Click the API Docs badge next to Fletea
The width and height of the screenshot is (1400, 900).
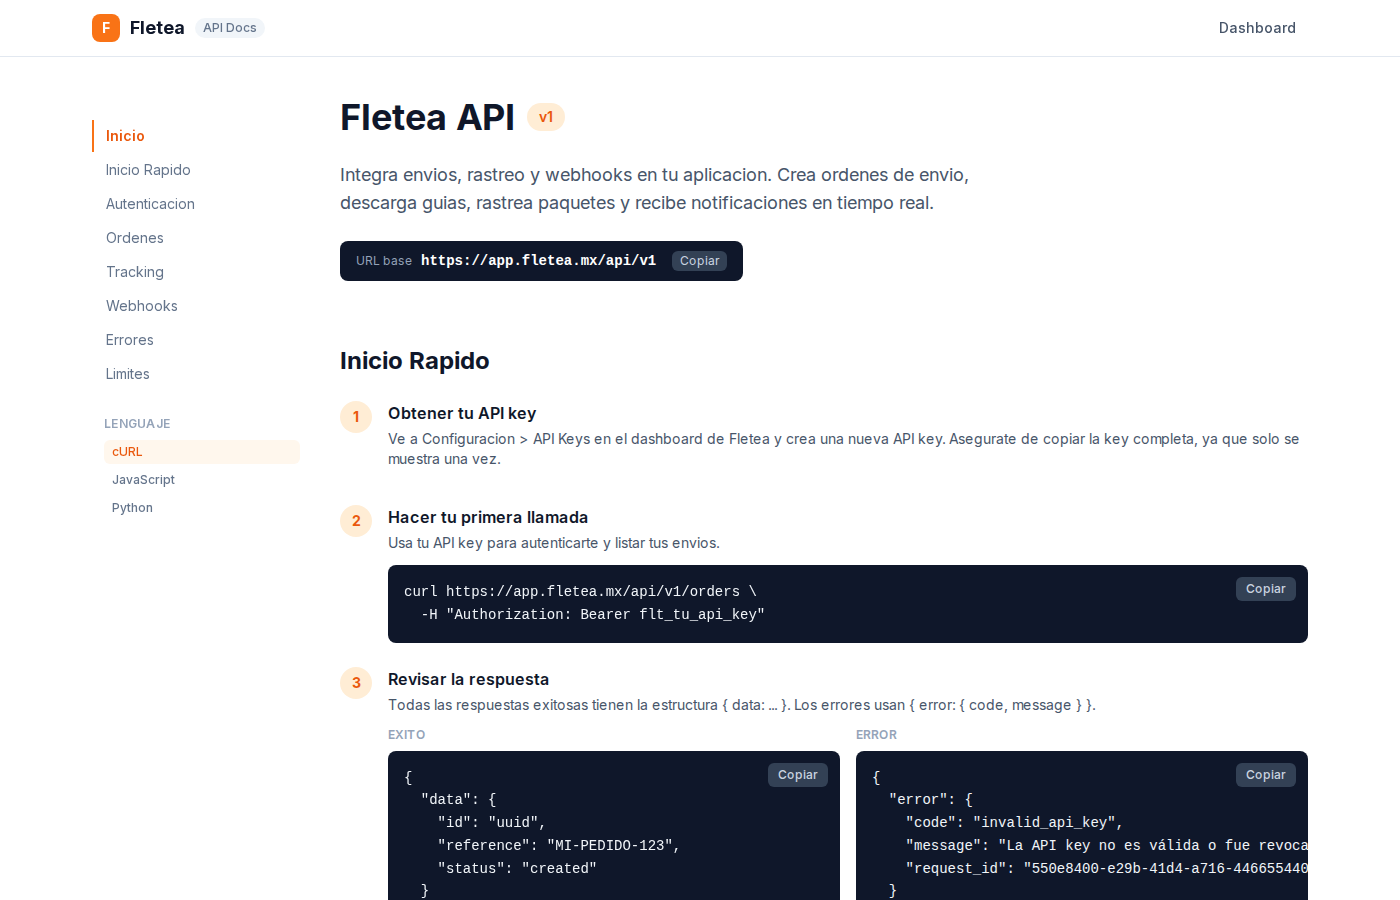tap(229, 27)
